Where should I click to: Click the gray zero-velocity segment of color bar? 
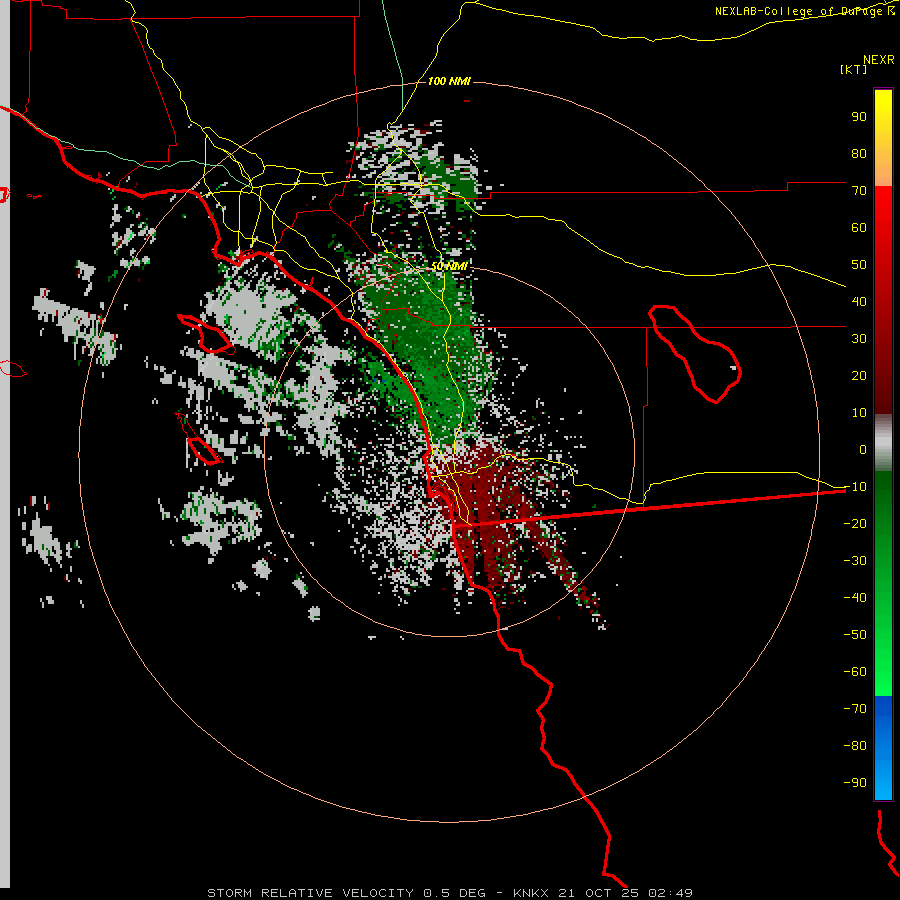[883, 443]
